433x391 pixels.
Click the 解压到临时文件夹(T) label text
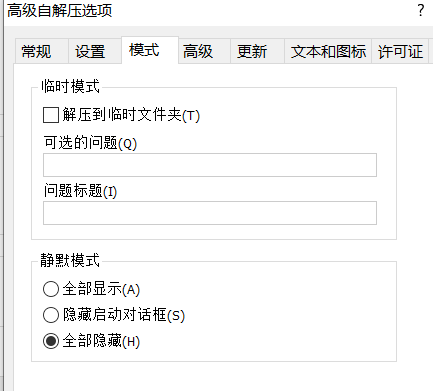click(x=131, y=115)
